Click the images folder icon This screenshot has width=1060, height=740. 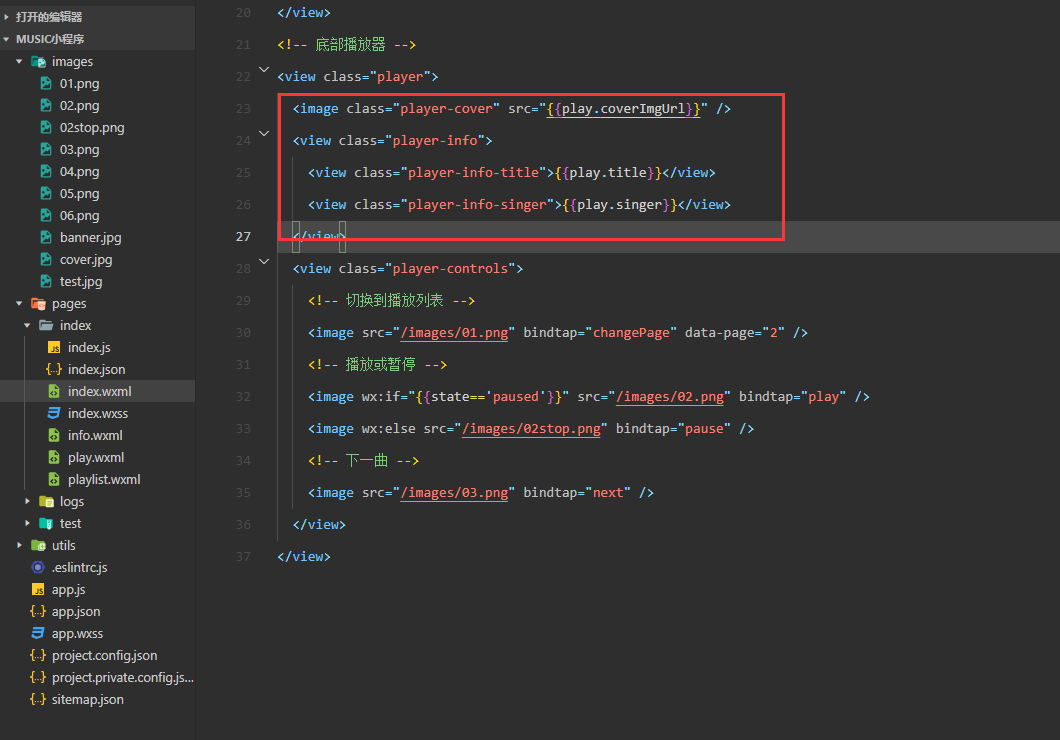coord(38,62)
